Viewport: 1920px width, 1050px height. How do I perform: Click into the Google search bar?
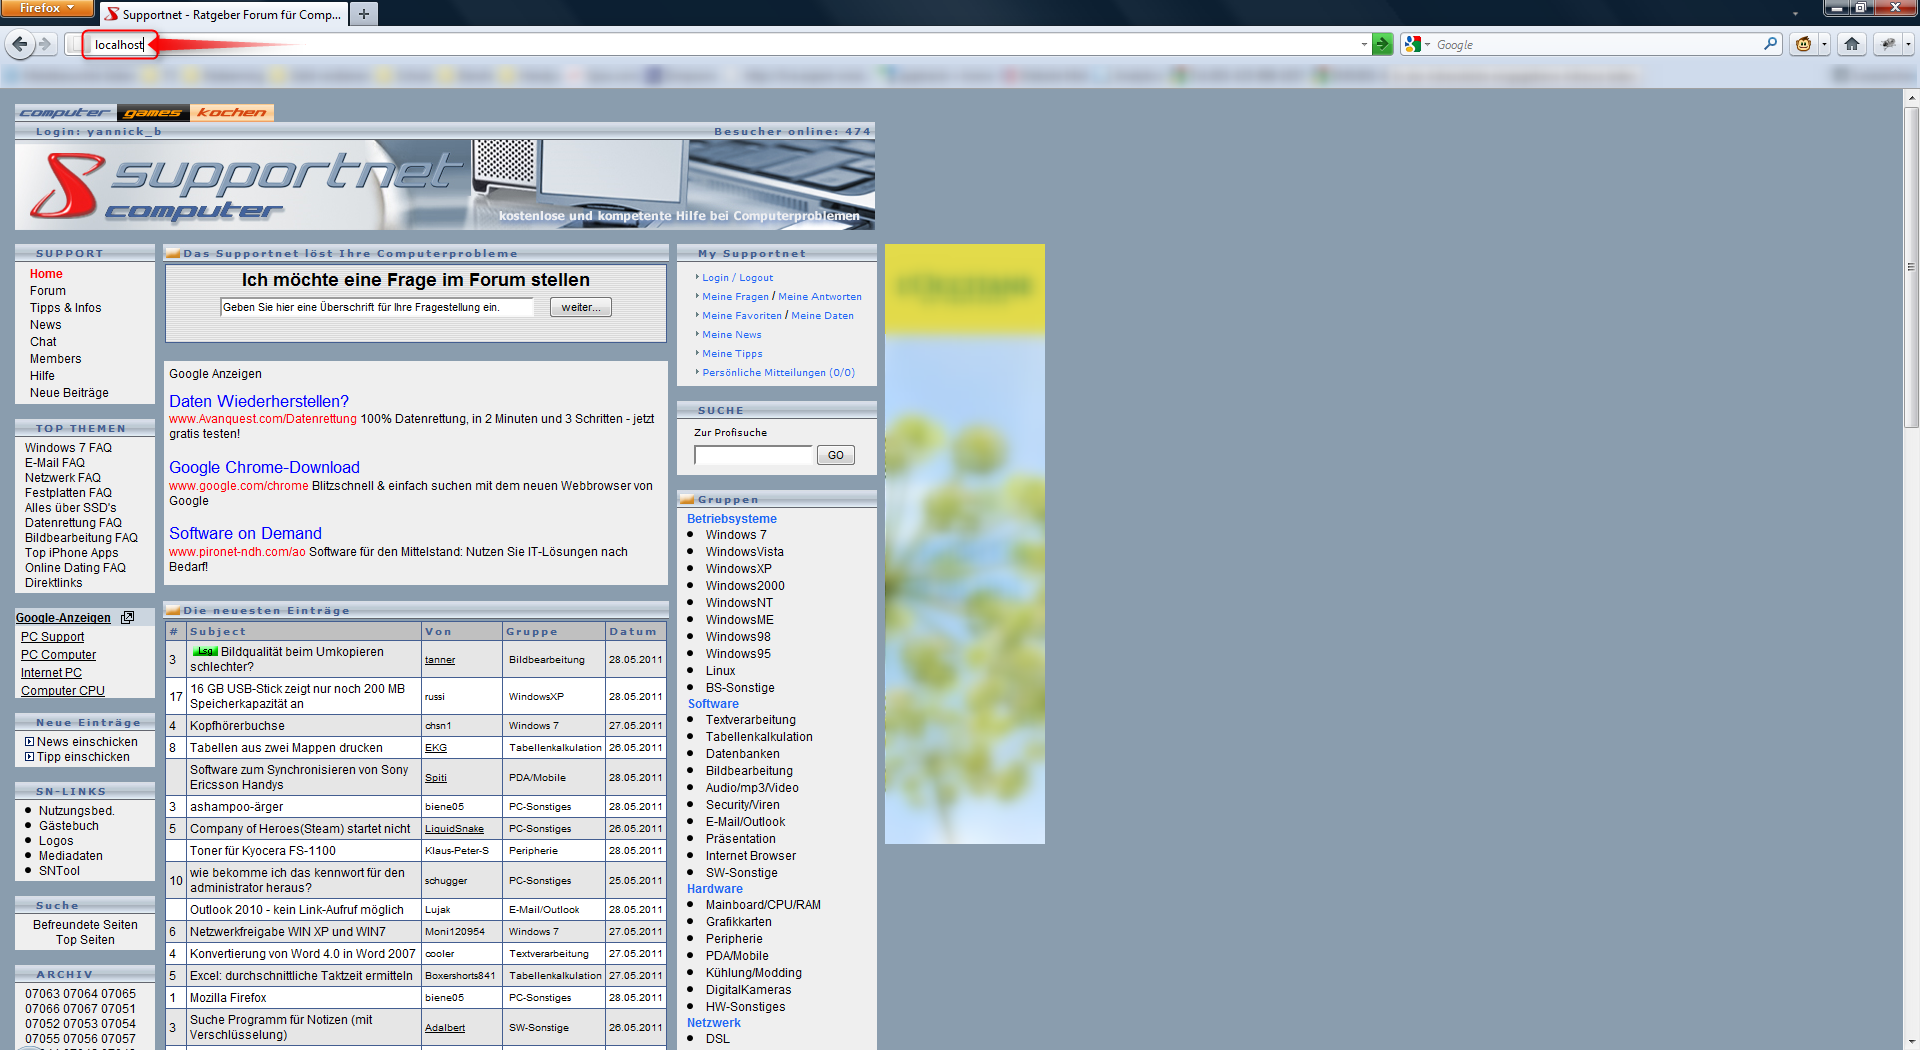click(1597, 44)
